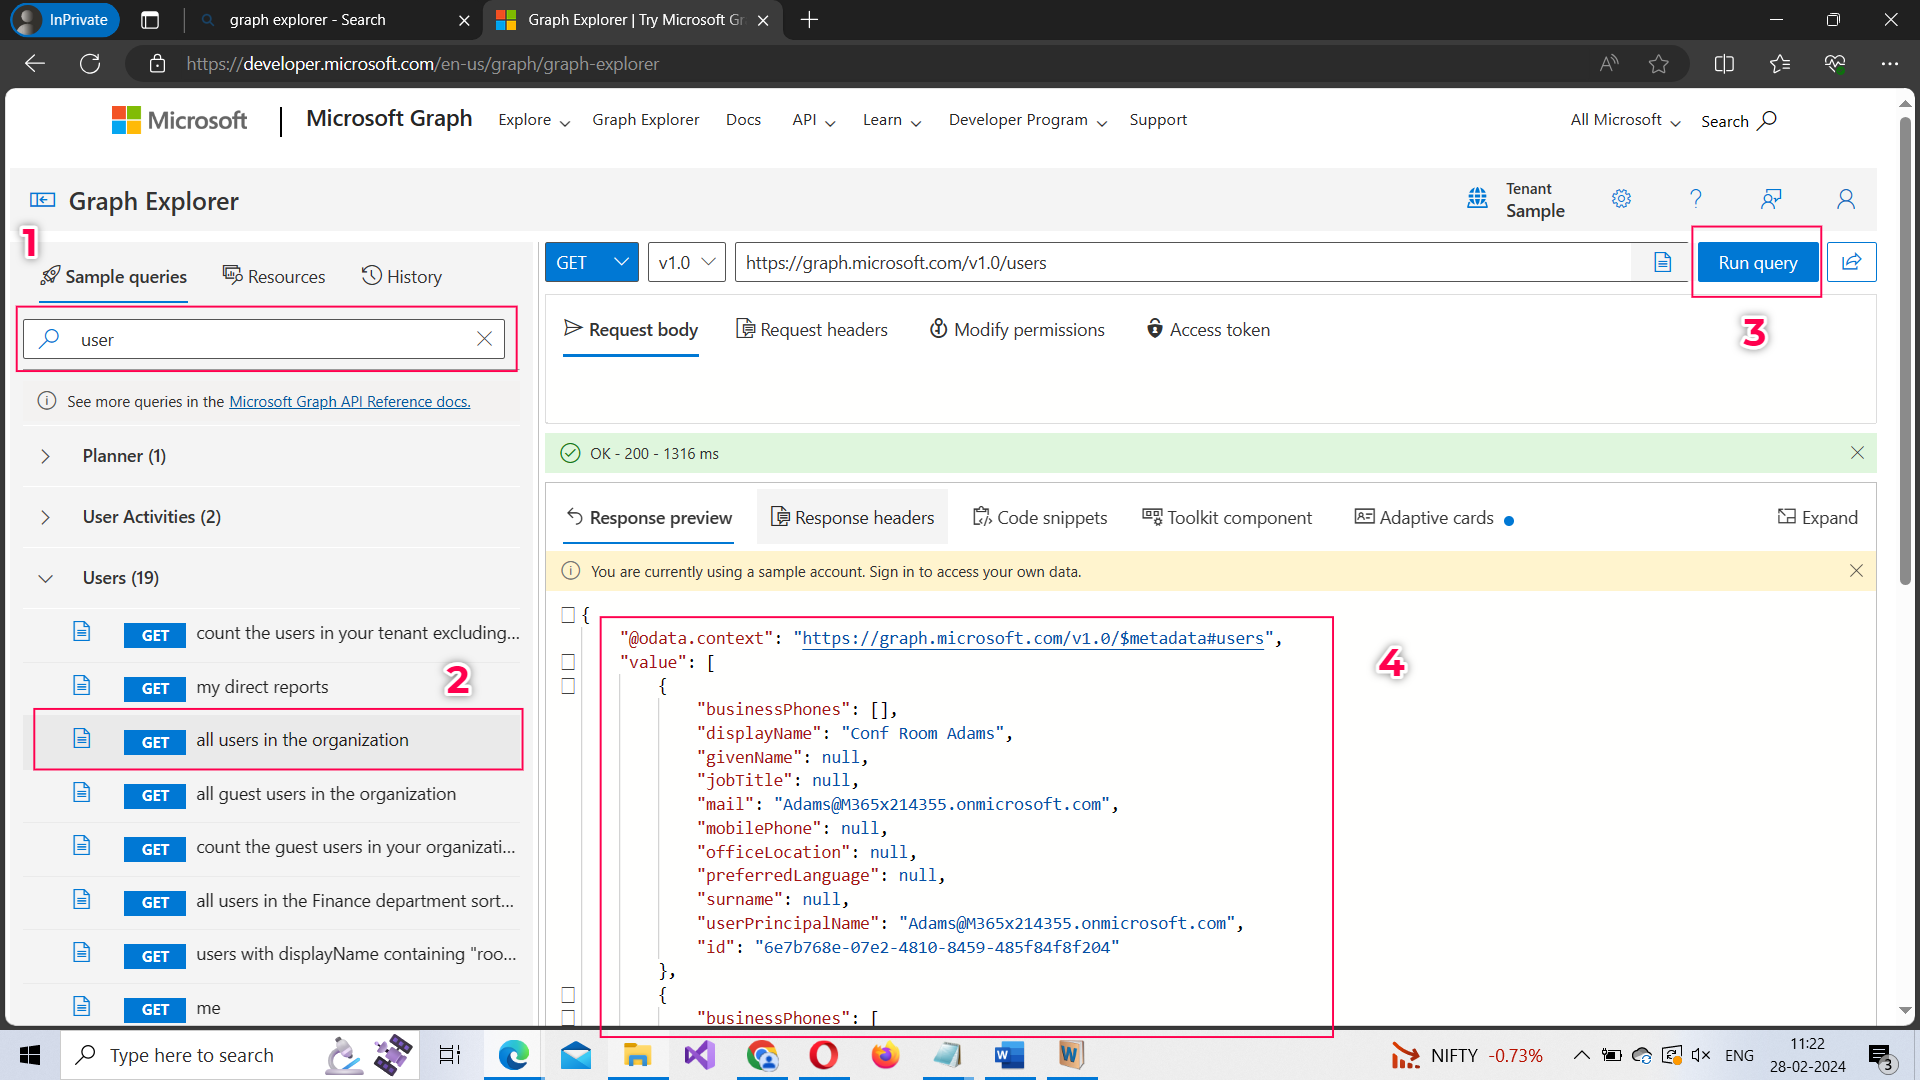Click the page vertical scrollbar

pyautogui.click(x=1905, y=350)
